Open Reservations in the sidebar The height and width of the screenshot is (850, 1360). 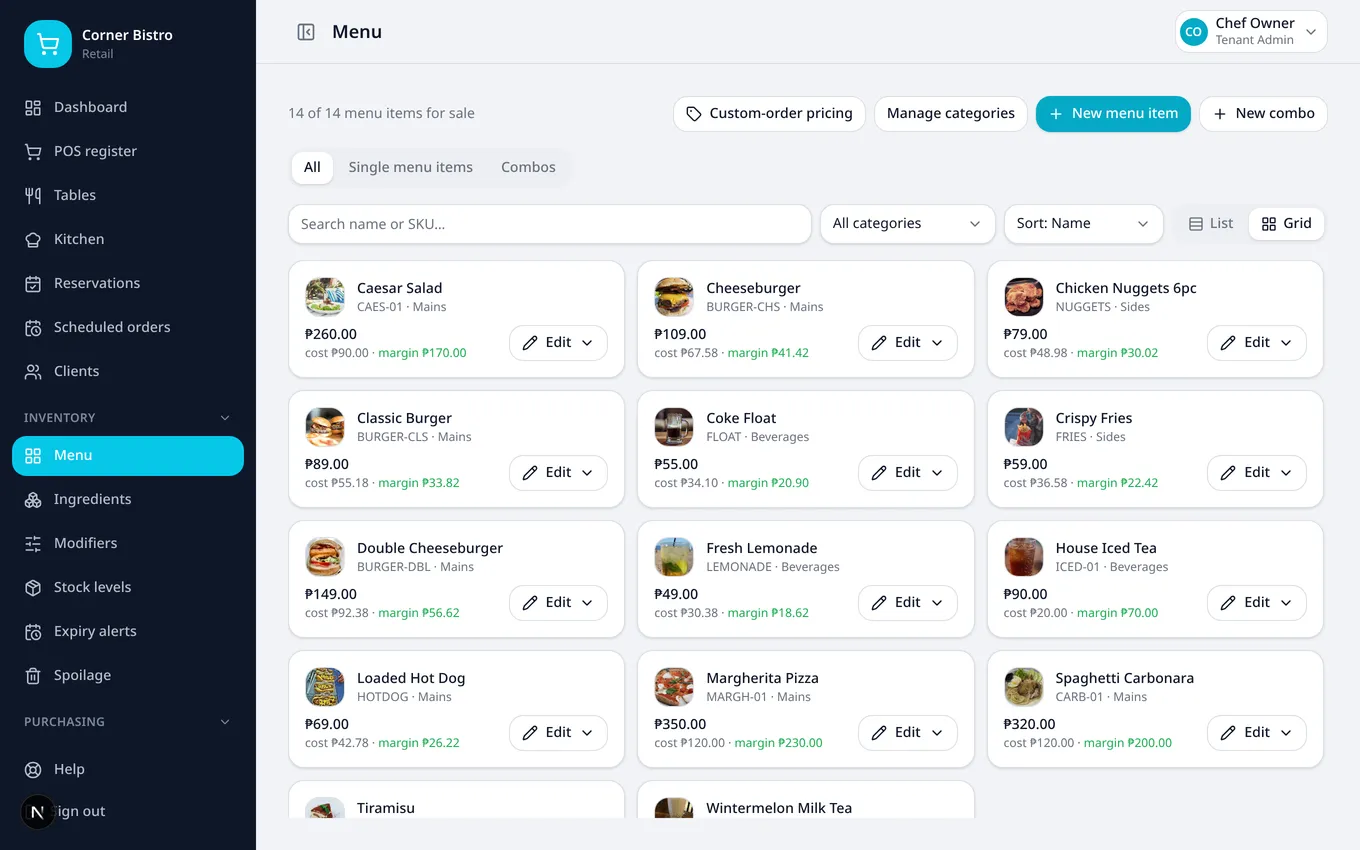pos(128,283)
